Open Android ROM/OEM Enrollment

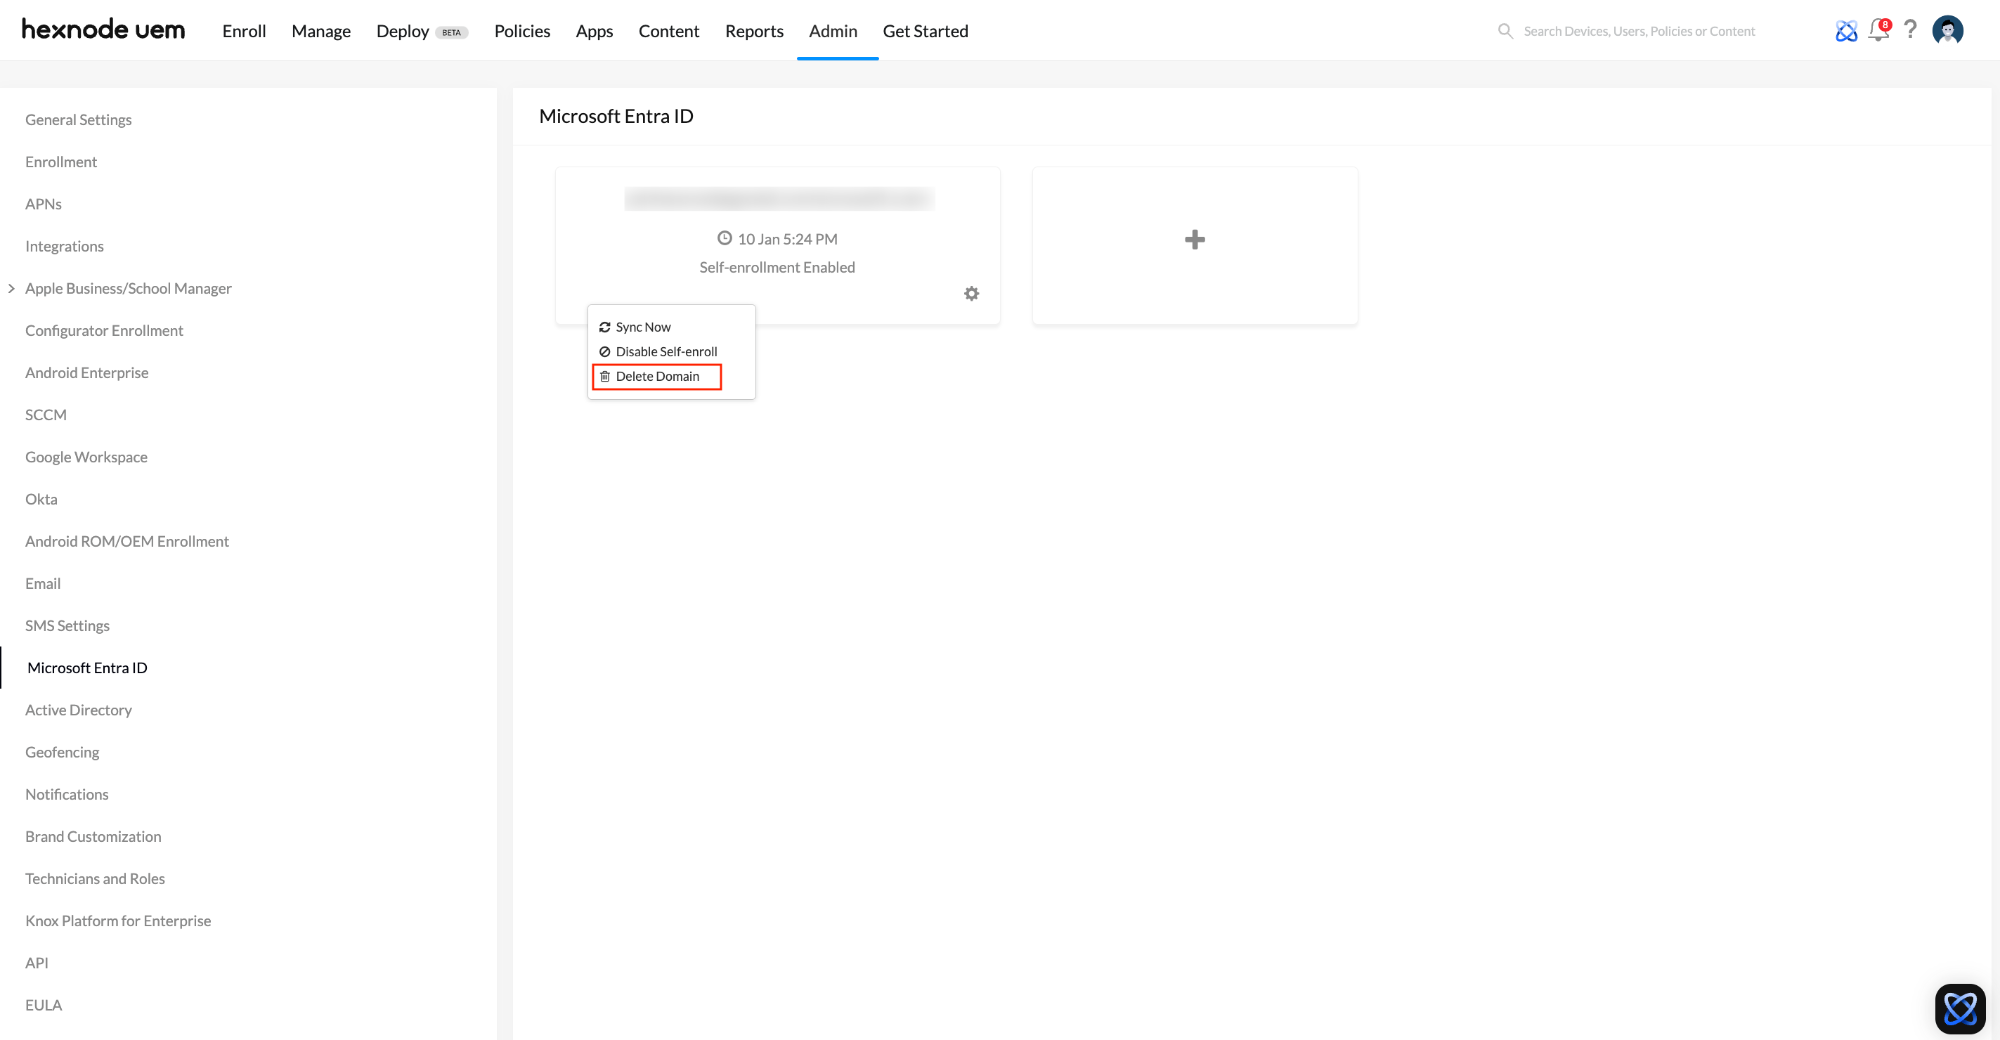[x=127, y=542]
